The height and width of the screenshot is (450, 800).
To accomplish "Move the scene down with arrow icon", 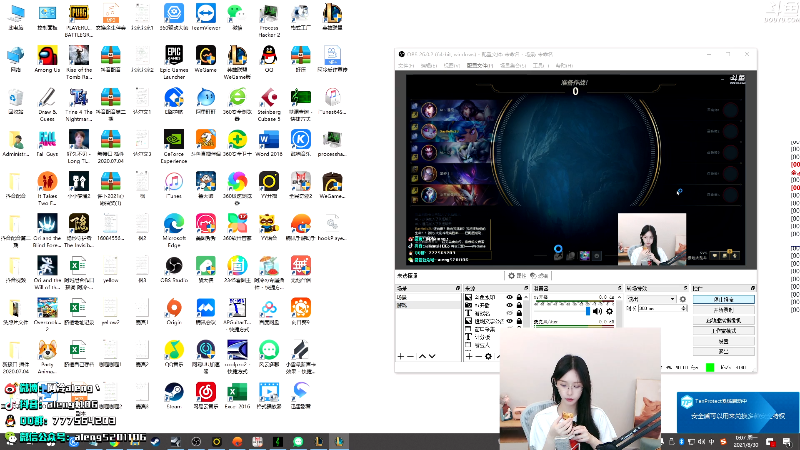I will tap(432, 356).
